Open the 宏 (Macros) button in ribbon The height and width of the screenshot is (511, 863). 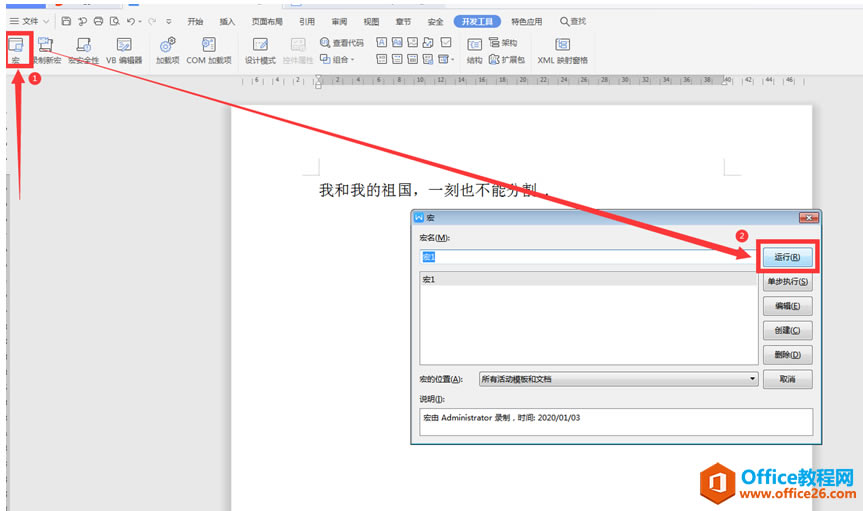pyautogui.click(x=17, y=50)
